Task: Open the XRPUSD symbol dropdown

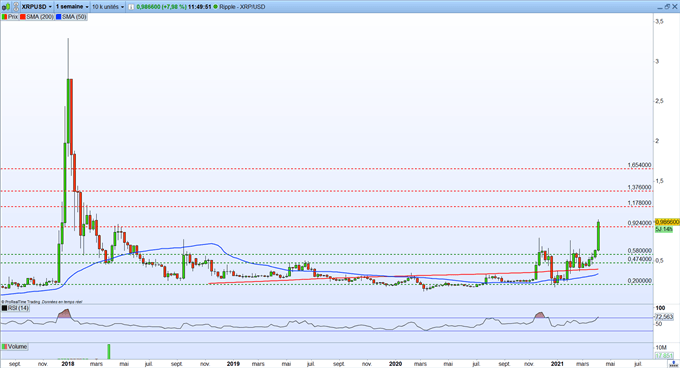Action: pos(36,7)
